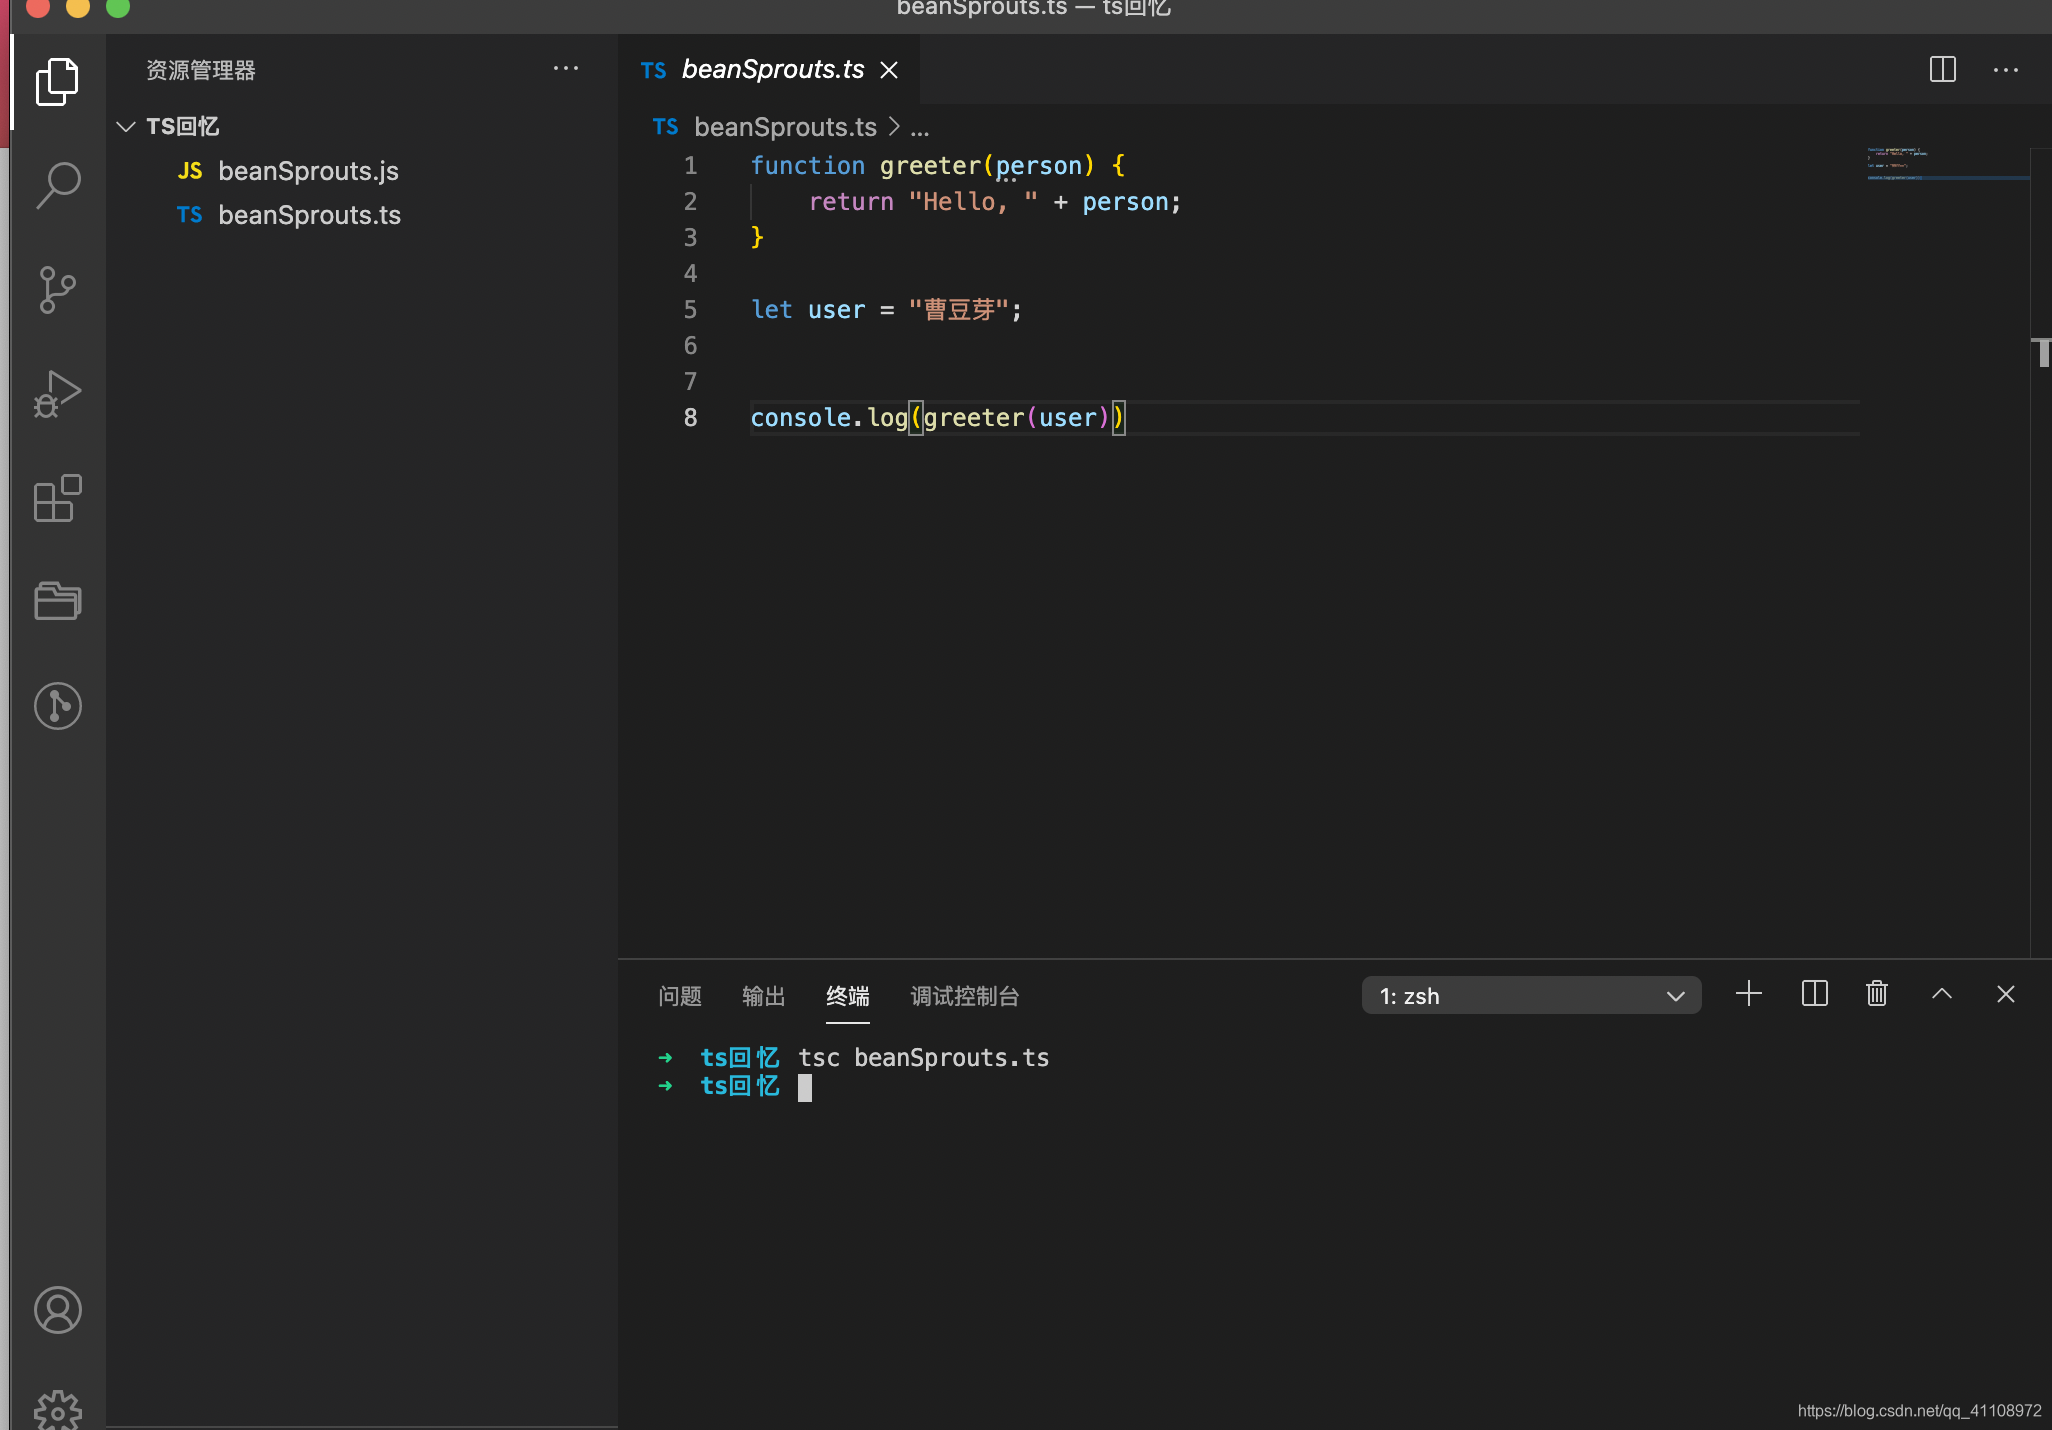Open beanSprouts.ts in the explorer
This screenshot has height=1430, width=2052.
coord(309,215)
